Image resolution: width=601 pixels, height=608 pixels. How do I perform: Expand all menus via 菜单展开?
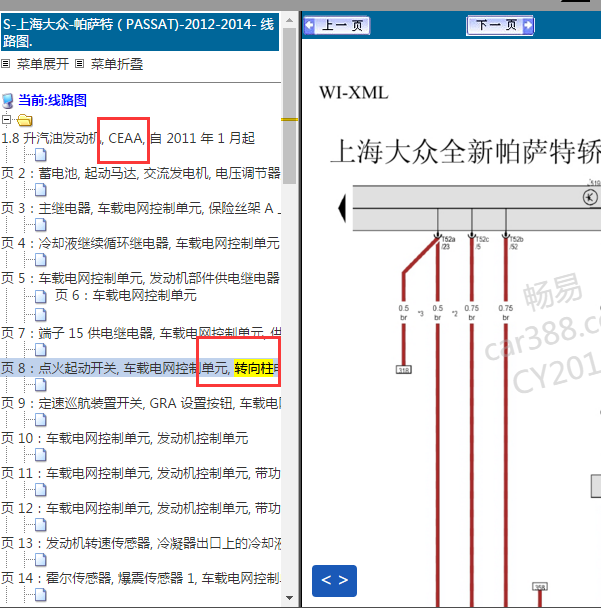(x=43, y=64)
